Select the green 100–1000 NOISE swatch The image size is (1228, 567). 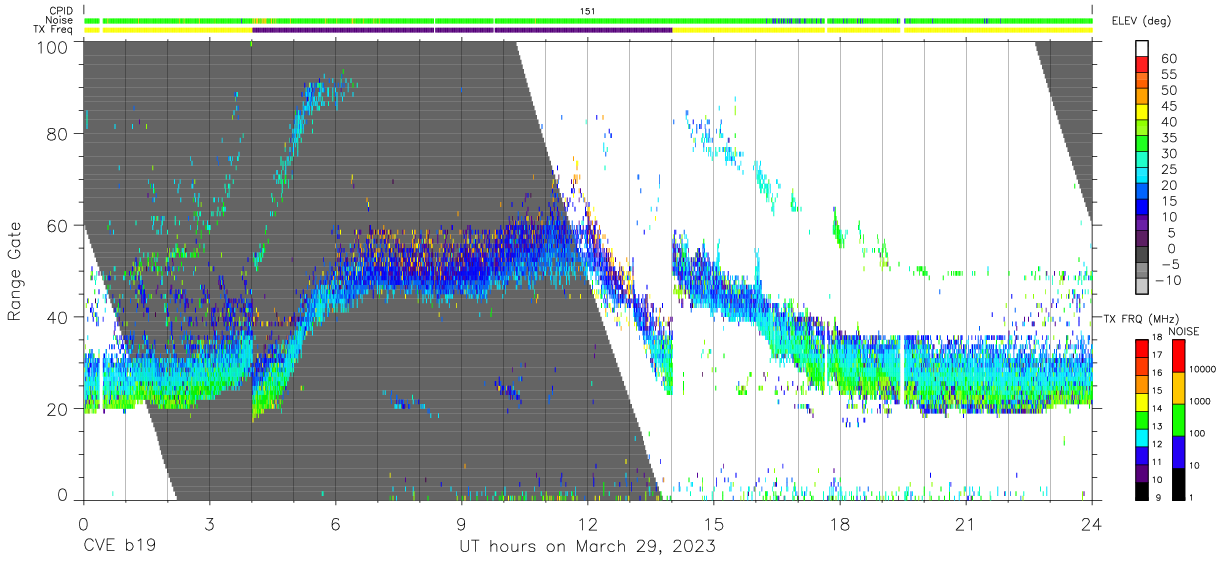point(1177,420)
